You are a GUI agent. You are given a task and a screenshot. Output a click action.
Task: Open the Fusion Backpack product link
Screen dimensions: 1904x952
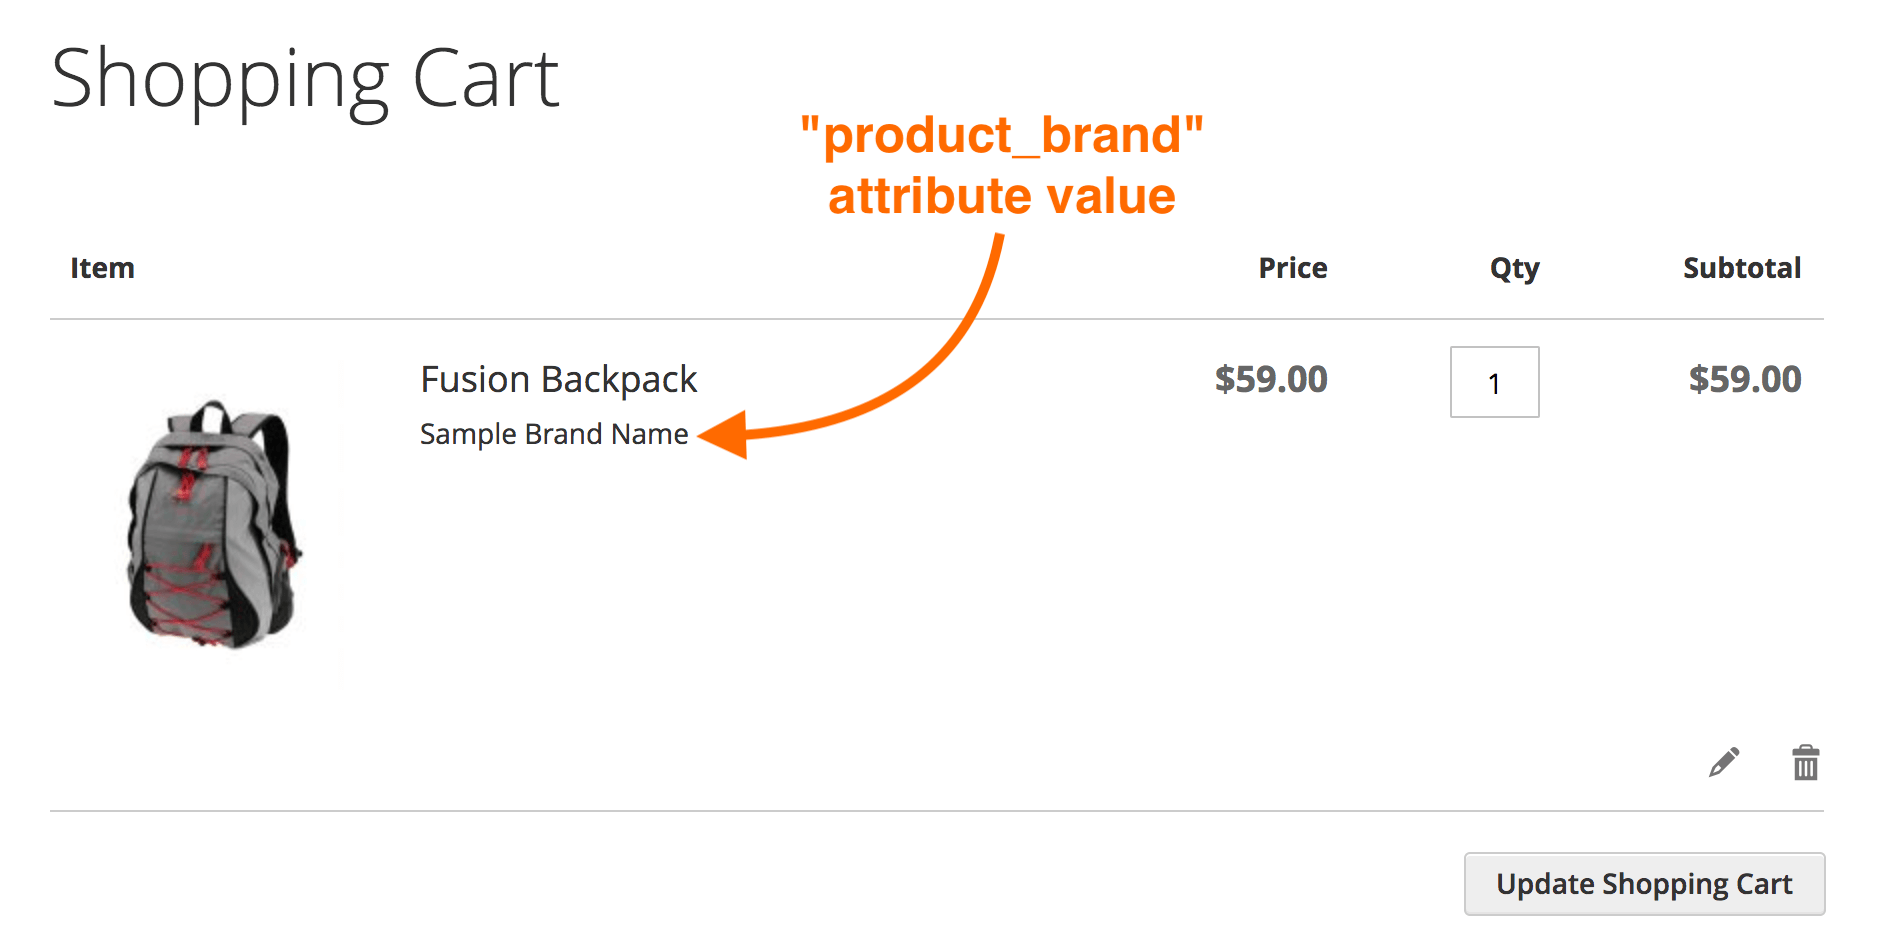558,380
